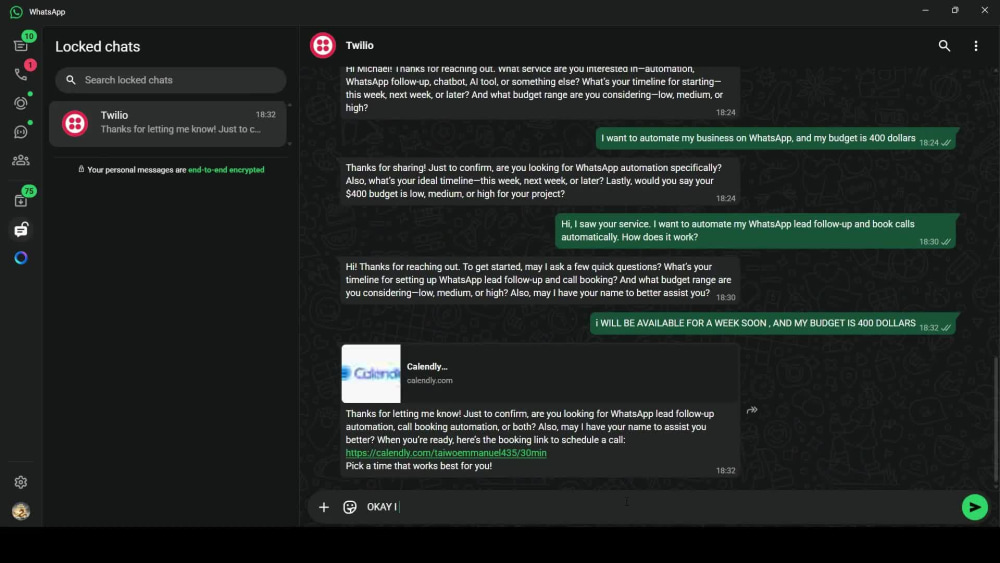Open the calendly.com/taiwoemmanuel435/30min link
This screenshot has height=563, width=1000.
[x=446, y=453]
